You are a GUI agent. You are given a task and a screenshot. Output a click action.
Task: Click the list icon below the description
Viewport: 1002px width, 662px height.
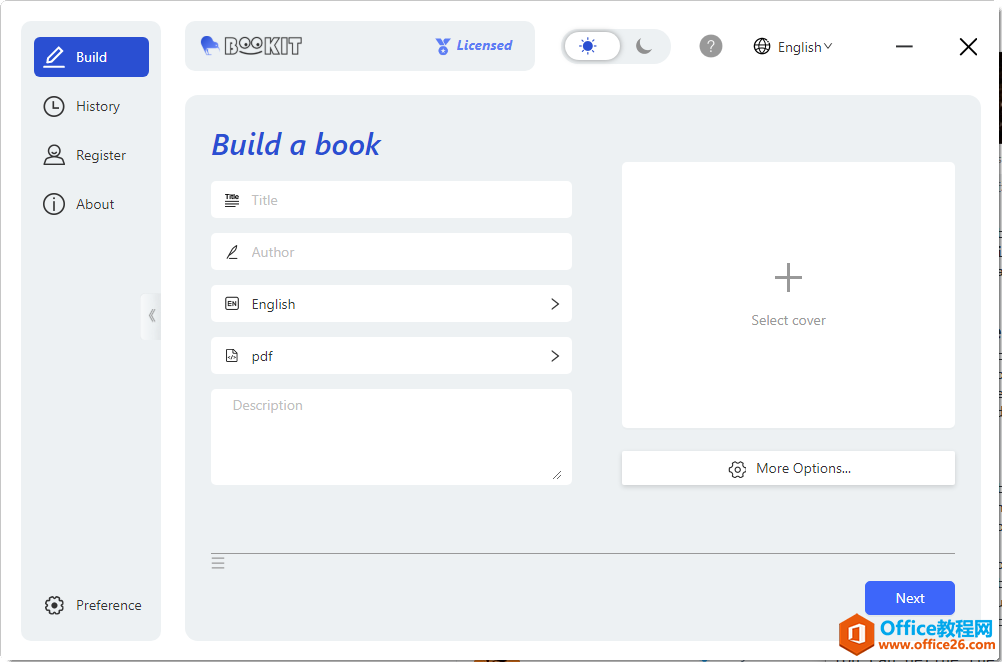pyautogui.click(x=218, y=563)
